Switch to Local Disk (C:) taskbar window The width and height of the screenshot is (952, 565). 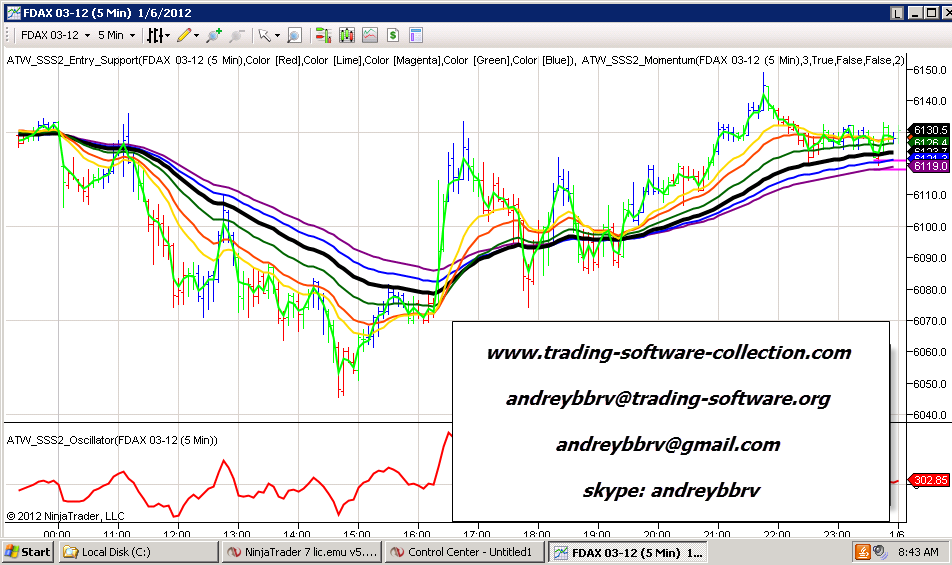coord(138,551)
